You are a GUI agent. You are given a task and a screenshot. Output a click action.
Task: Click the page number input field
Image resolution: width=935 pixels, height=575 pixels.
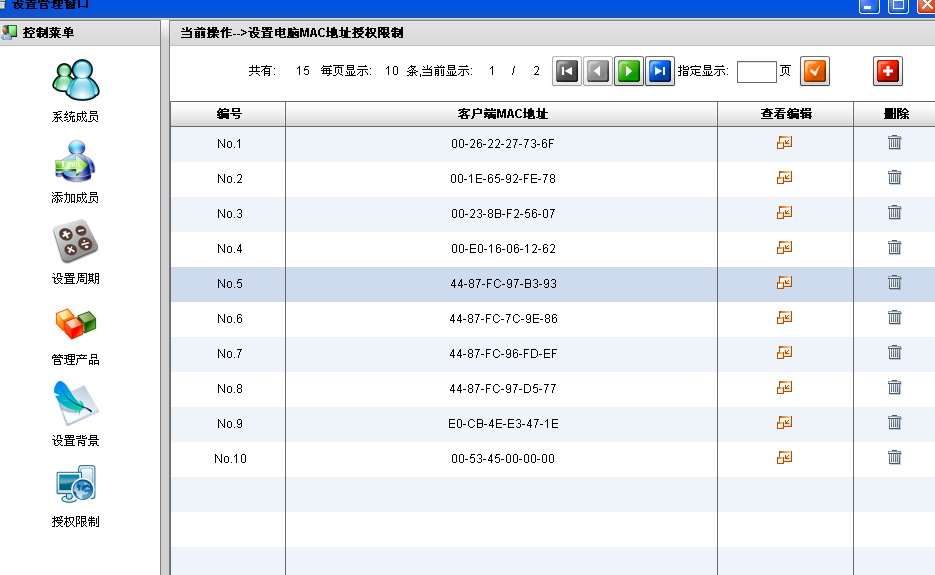(757, 72)
